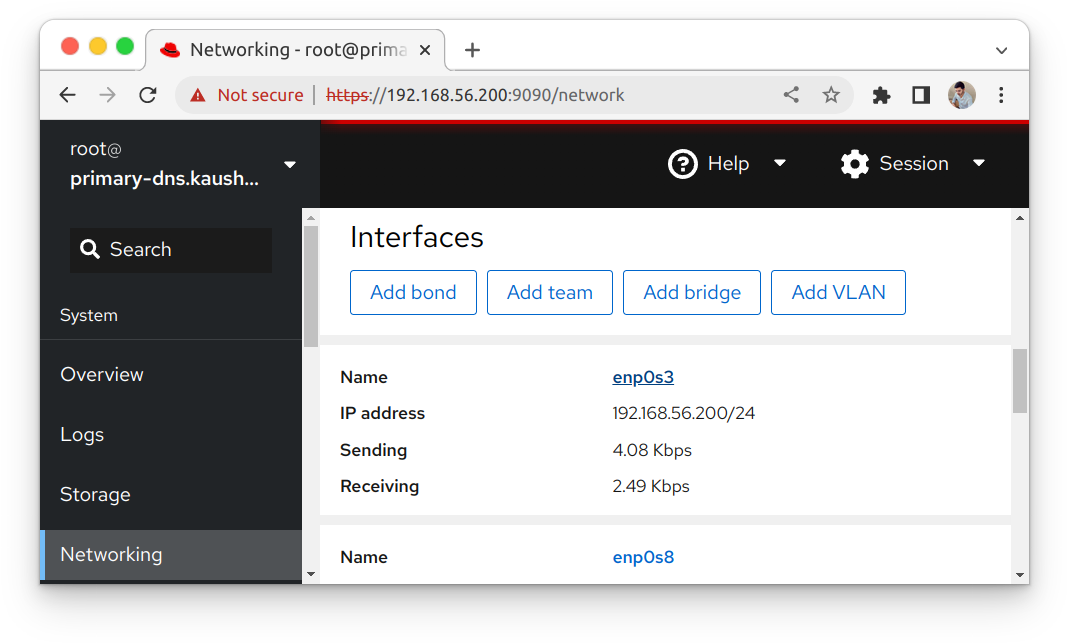The image size is (1067, 643).
Task: Click the Add VLAN button
Action: (x=838, y=292)
